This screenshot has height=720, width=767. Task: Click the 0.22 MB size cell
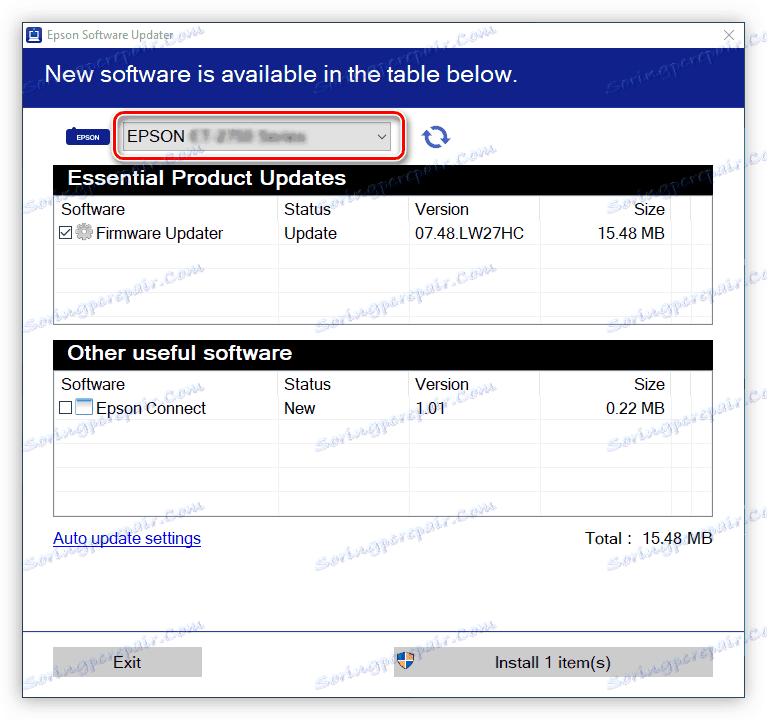pyautogui.click(x=635, y=408)
